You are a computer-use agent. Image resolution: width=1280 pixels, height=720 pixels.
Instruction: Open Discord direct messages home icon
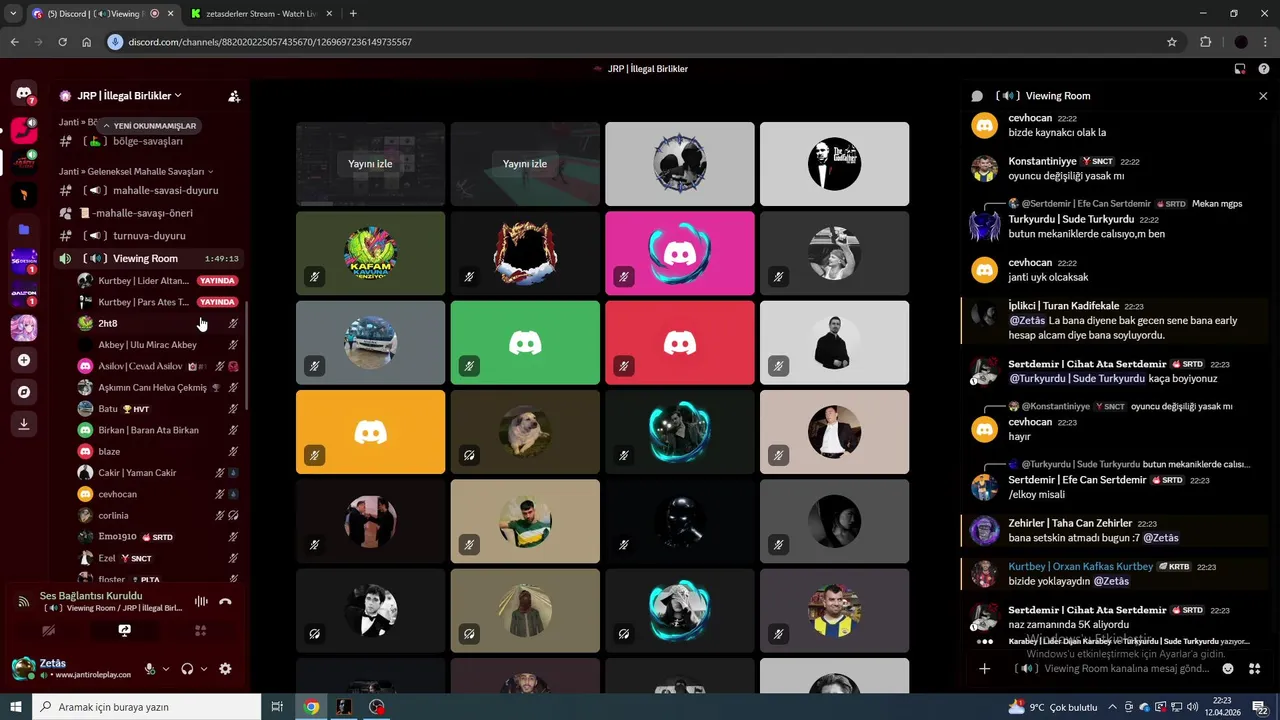pyautogui.click(x=24, y=93)
